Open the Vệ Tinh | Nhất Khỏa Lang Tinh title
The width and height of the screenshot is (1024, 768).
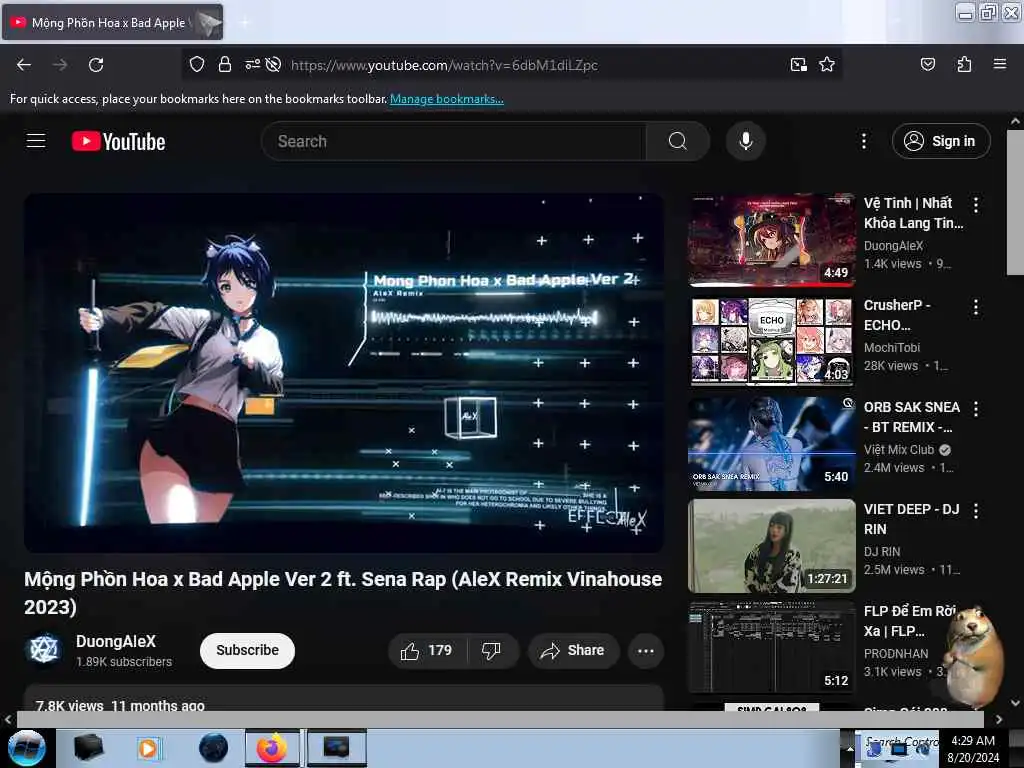coord(913,213)
